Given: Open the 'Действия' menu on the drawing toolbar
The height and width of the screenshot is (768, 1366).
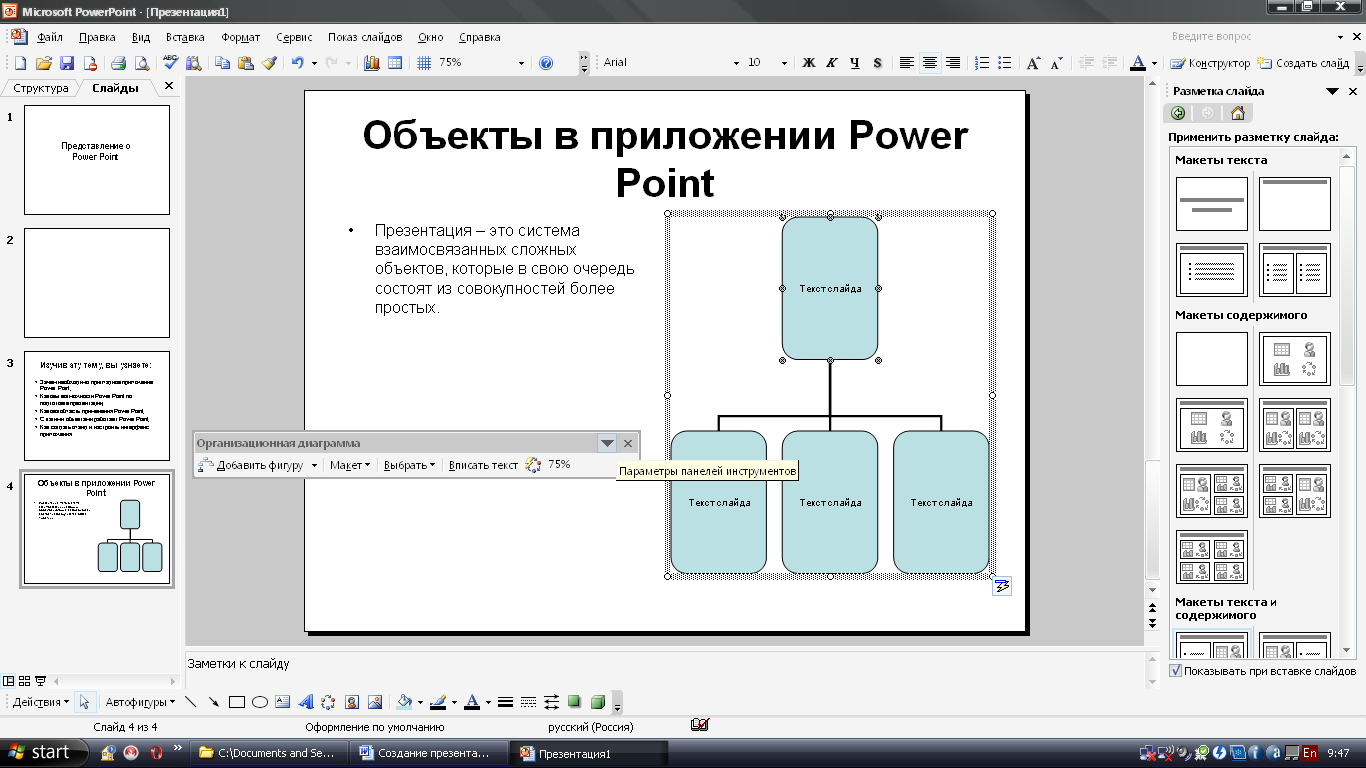Looking at the screenshot, I should tap(41, 702).
